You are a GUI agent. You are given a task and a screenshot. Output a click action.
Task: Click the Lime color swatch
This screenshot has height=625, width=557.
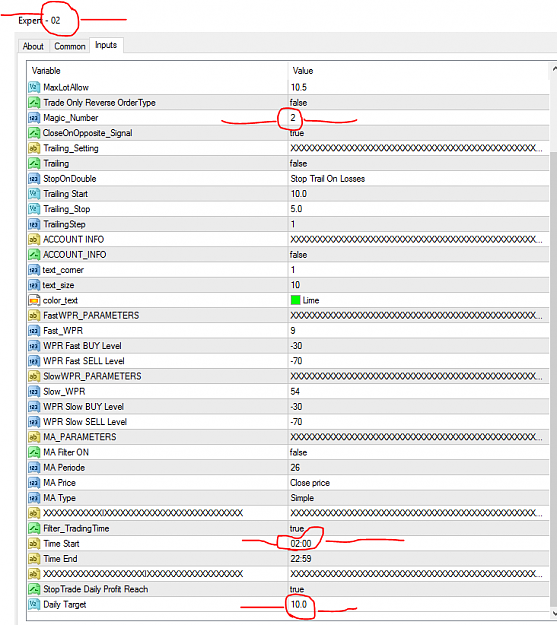click(x=295, y=300)
